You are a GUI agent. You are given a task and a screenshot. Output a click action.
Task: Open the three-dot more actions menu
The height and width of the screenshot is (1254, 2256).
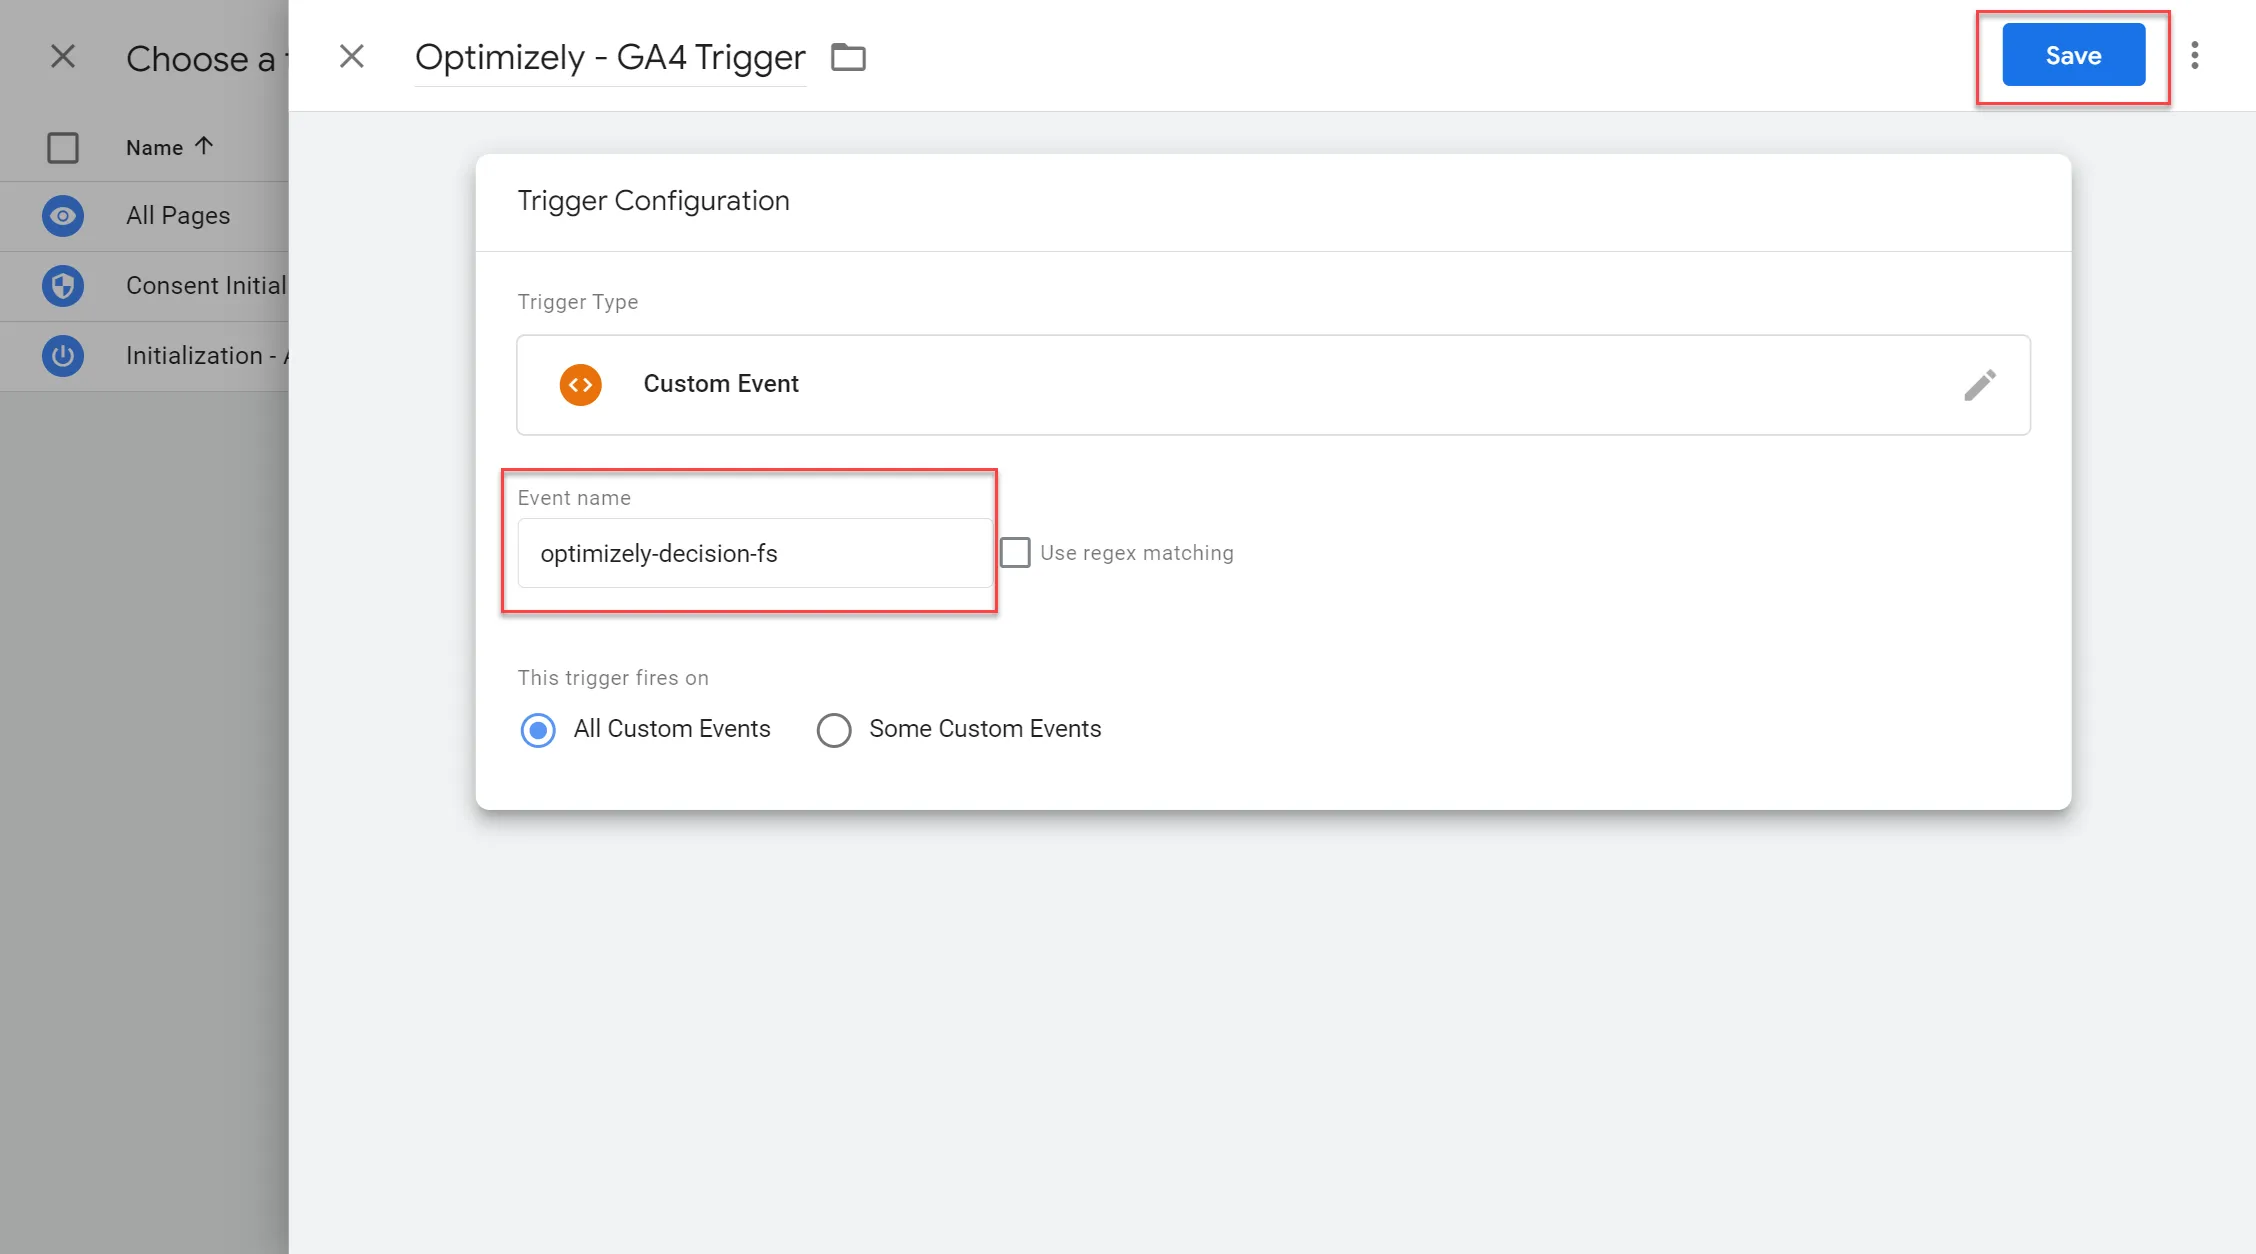pyautogui.click(x=2195, y=56)
